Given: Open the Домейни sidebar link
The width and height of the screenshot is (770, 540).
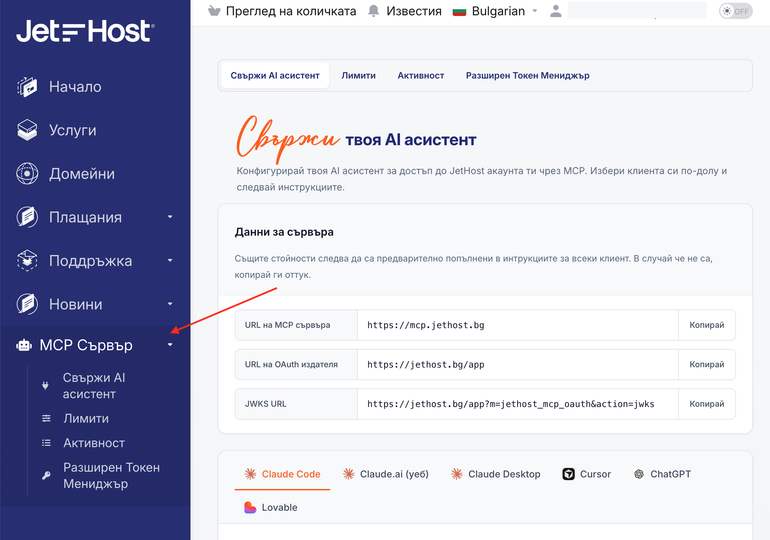Looking at the screenshot, I should pyautogui.click(x=82, y=174).
